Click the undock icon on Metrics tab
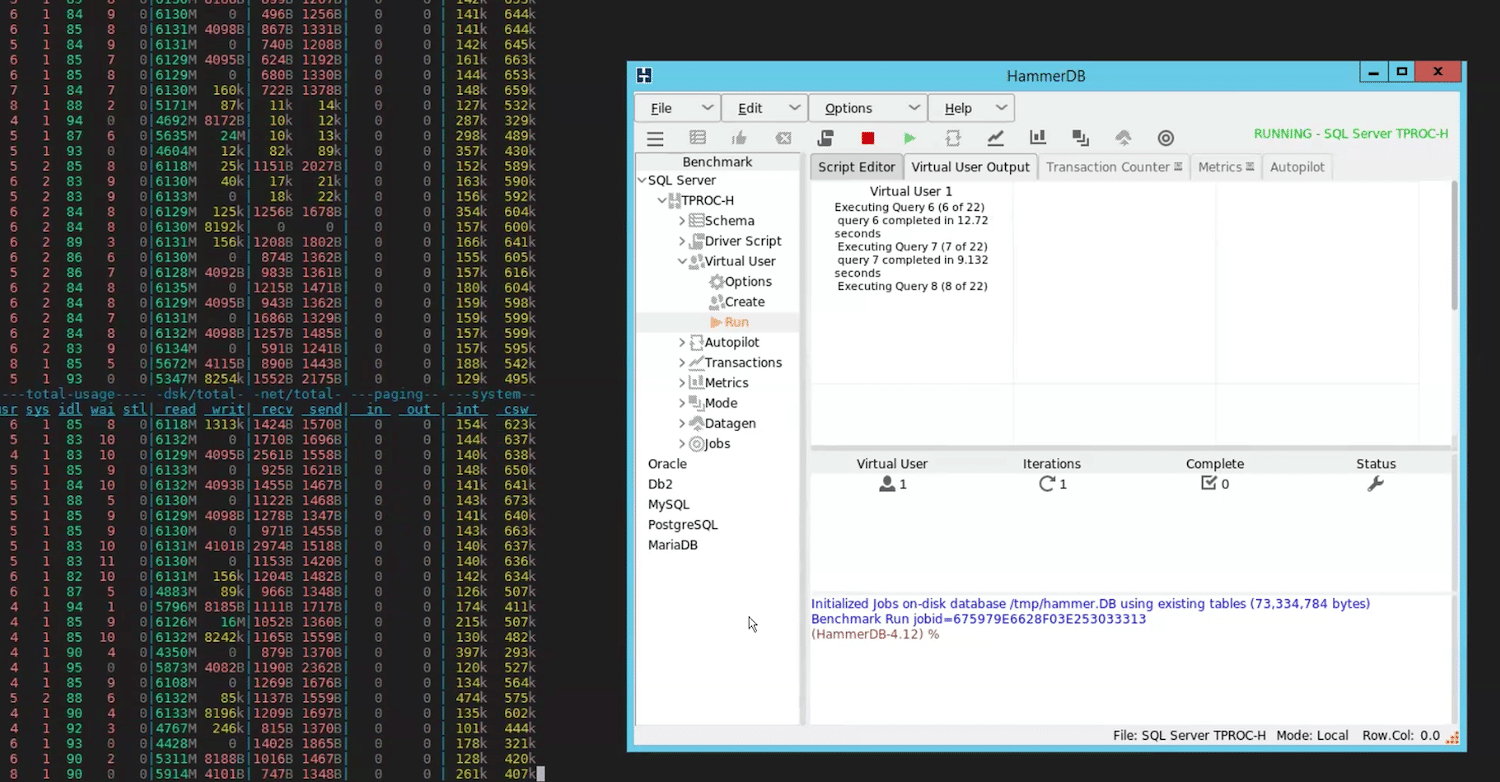 (1250, 167)
